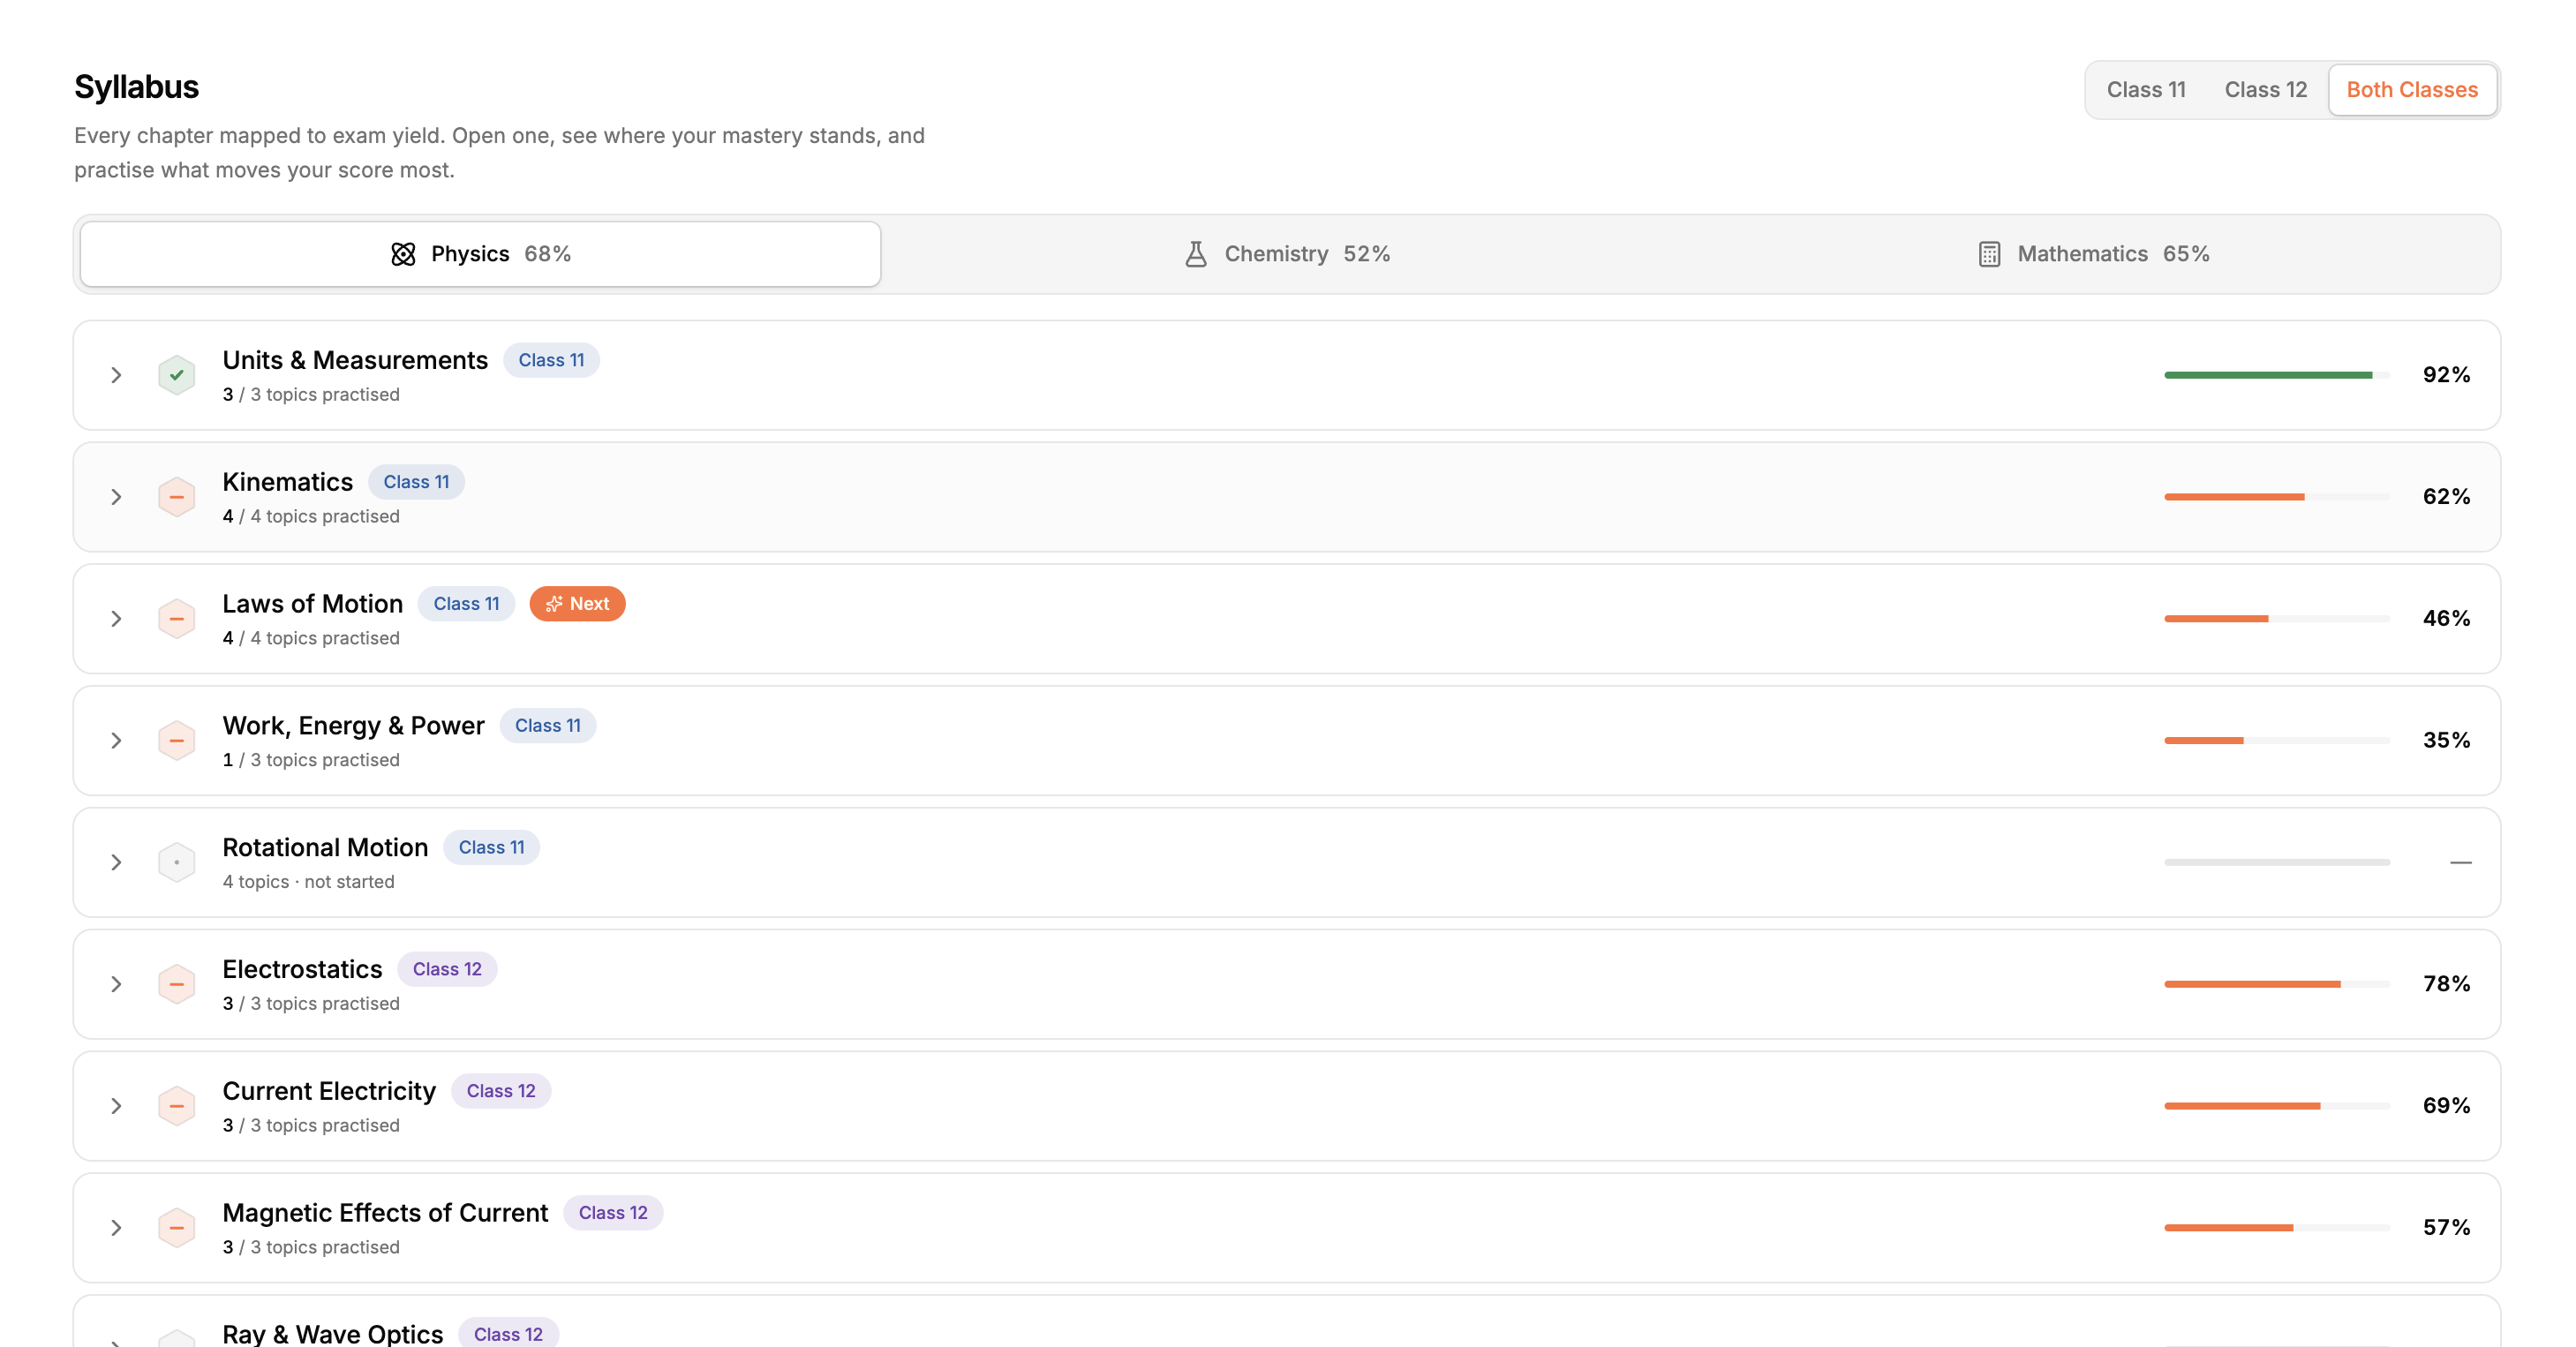
Task: Expand Magnetic Effects of Current chevron
Action: pos(116,1228)
